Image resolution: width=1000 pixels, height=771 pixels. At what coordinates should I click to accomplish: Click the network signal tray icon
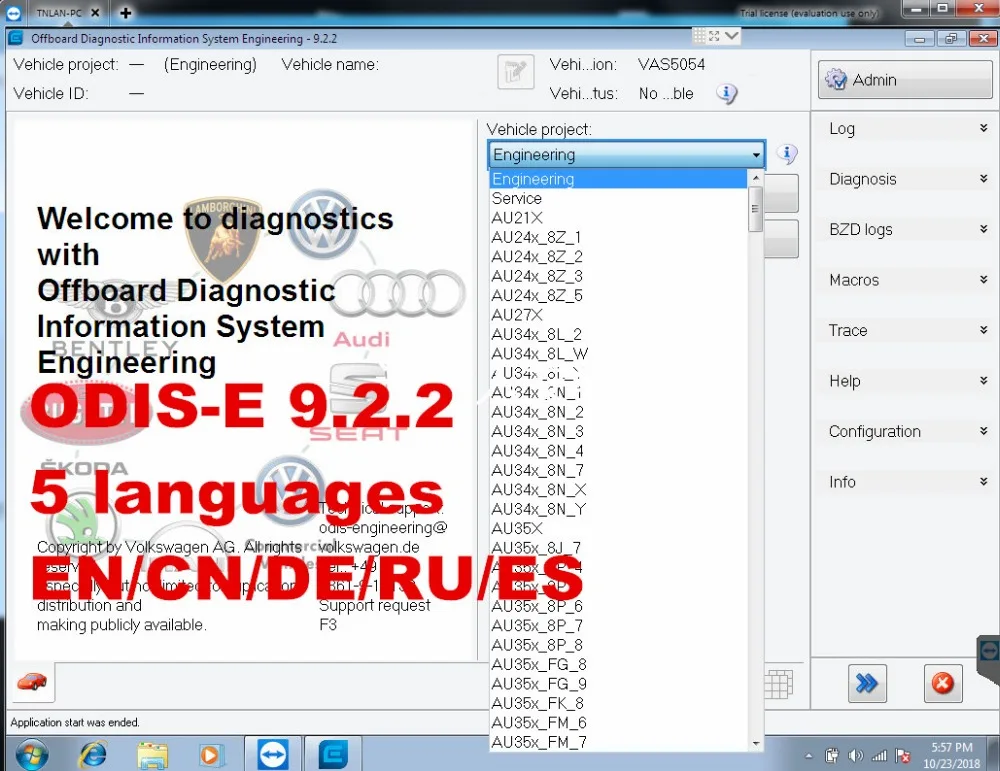tap(879, 756)
